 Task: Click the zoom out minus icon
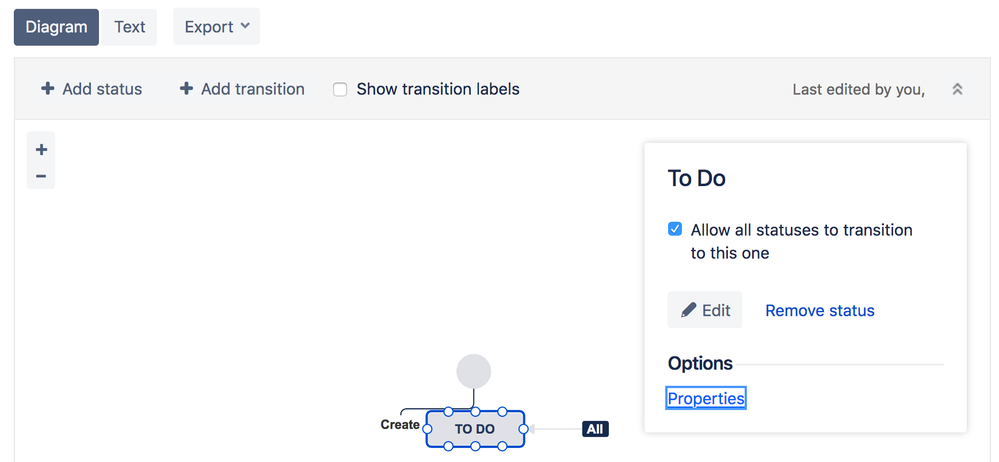(41, 176)
